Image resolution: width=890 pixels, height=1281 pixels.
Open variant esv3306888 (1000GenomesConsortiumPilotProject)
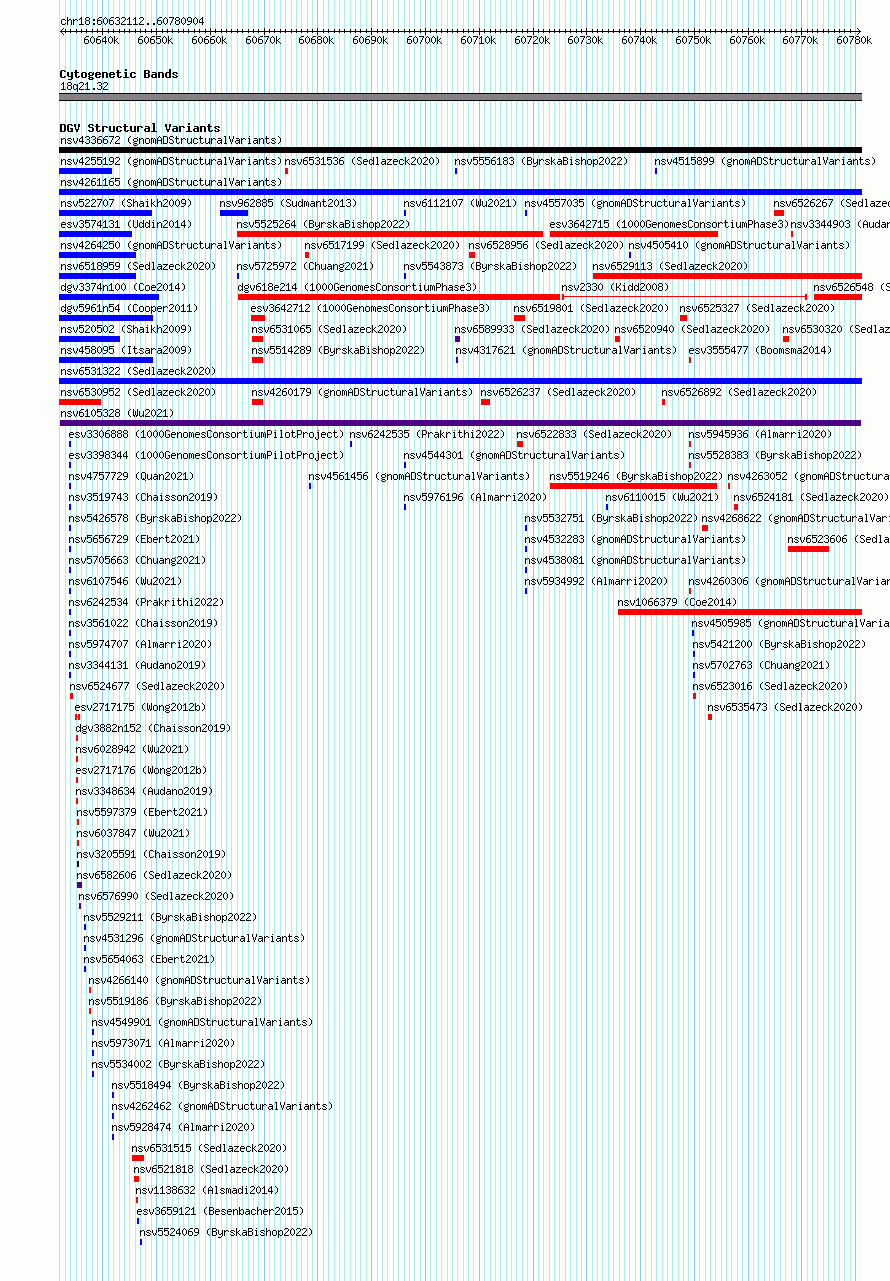[206, 434]
